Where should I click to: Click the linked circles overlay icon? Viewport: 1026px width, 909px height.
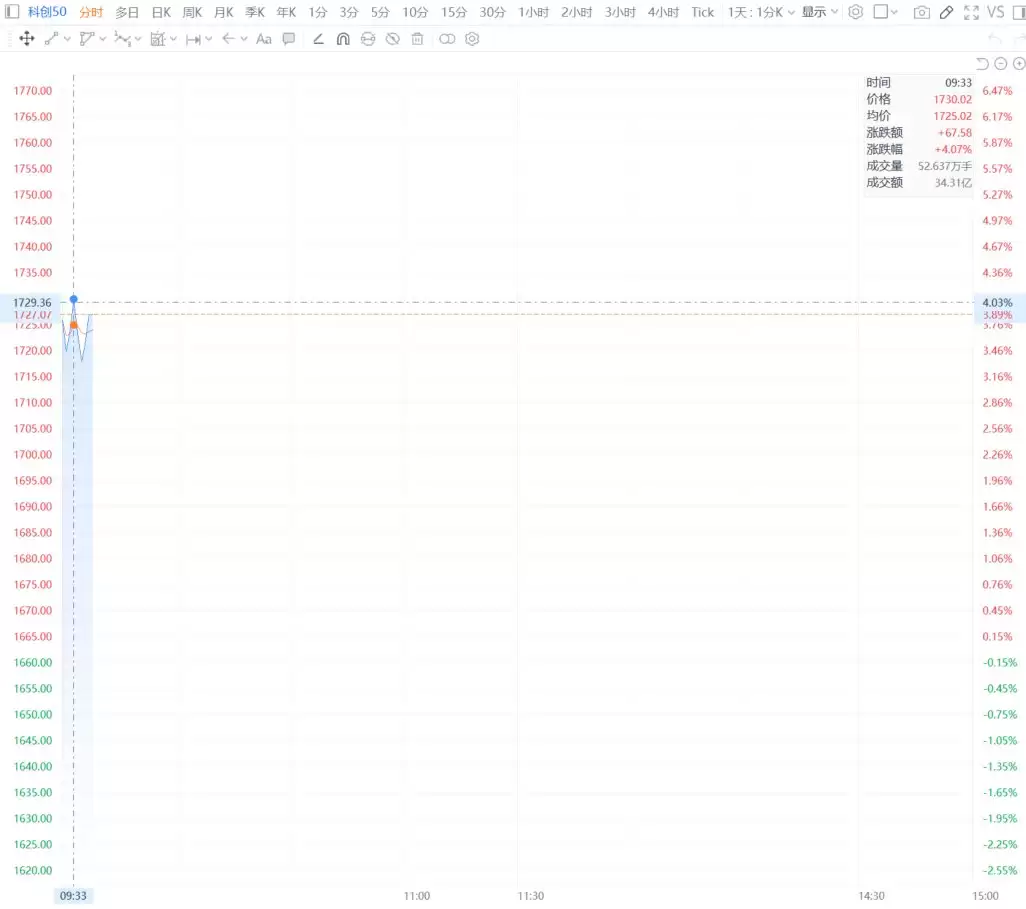coord(447,39)
